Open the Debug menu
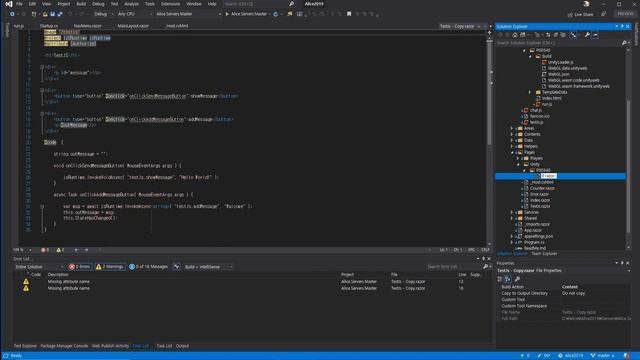The image size is (640, 360). tap(98, 4)
